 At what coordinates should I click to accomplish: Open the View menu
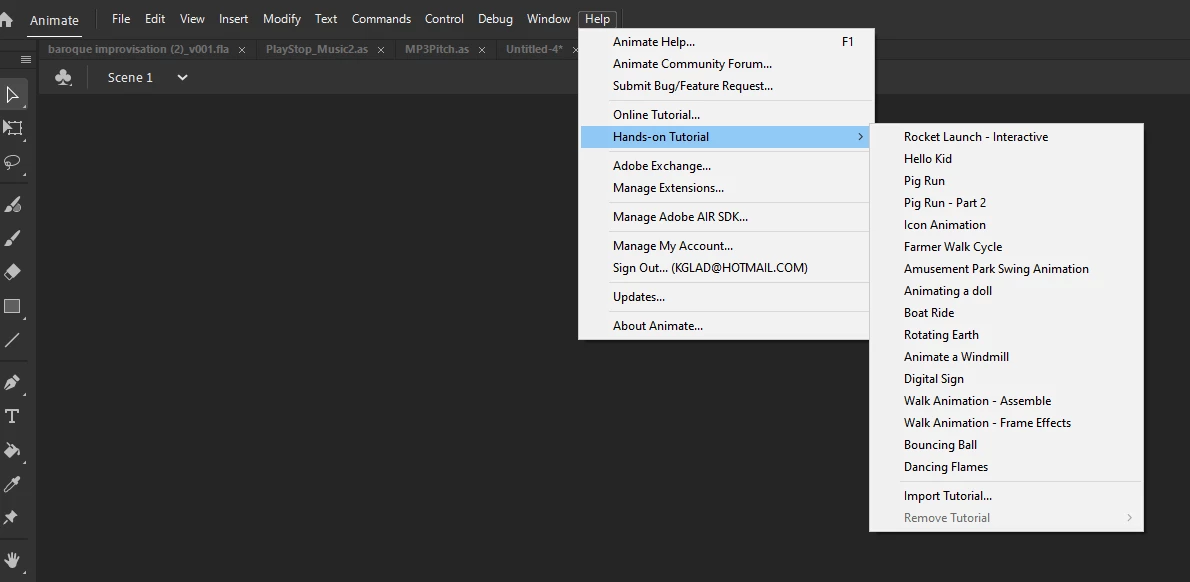point(192,19)
